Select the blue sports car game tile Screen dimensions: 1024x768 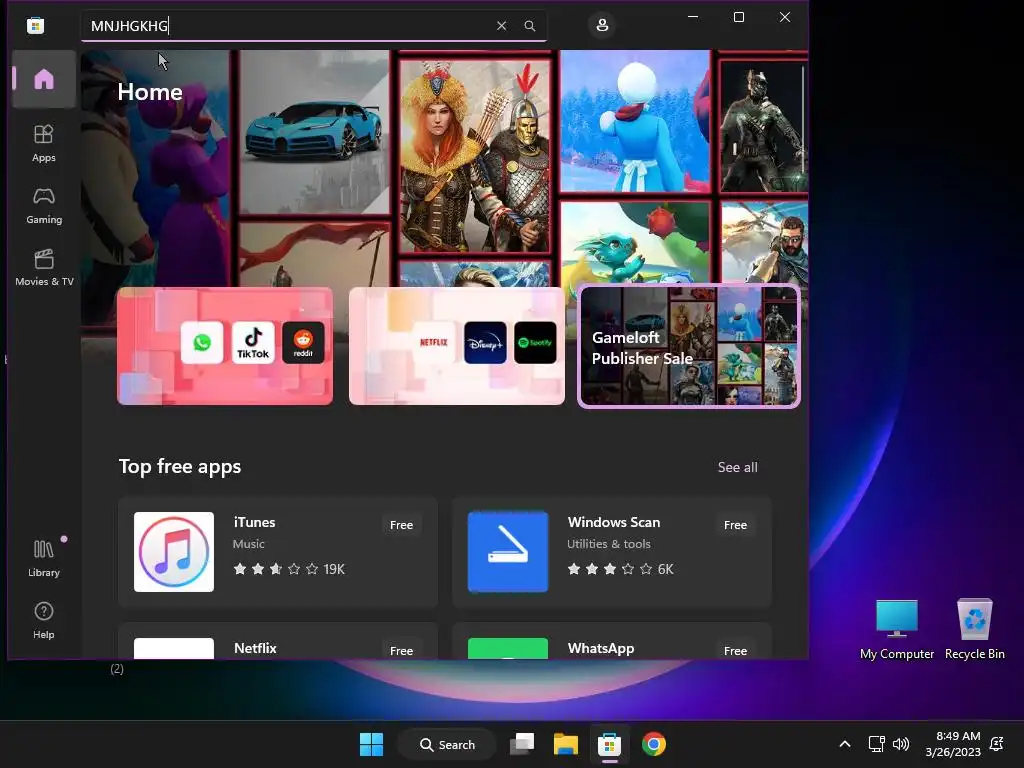[314, 133]
